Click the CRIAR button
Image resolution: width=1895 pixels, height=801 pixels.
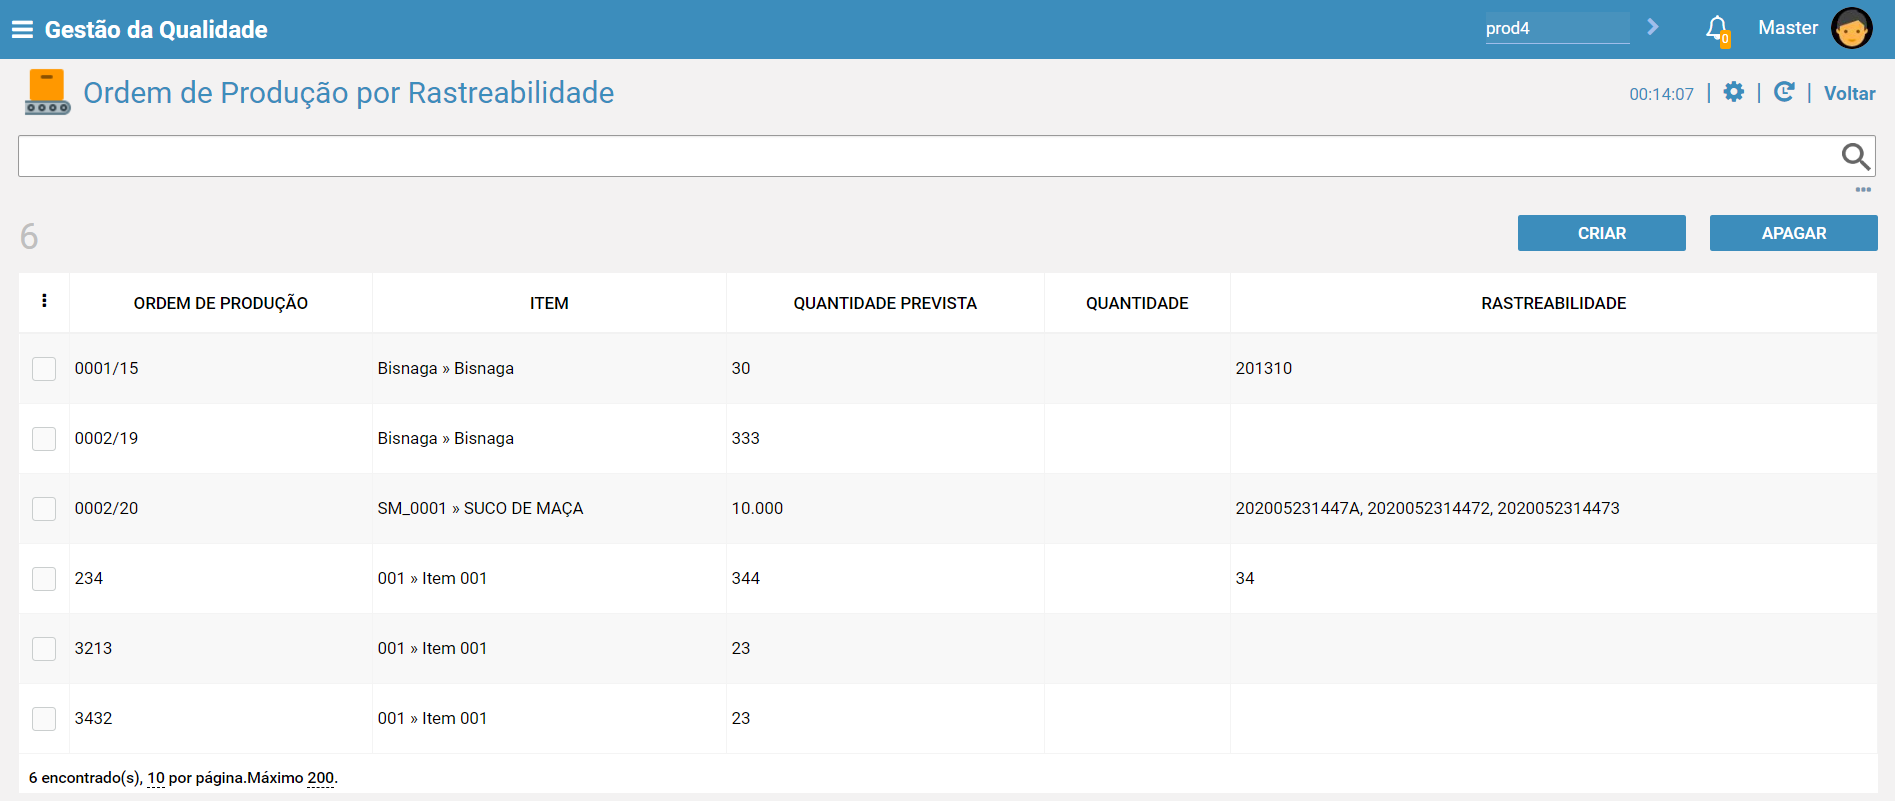tap(1601, 233)
